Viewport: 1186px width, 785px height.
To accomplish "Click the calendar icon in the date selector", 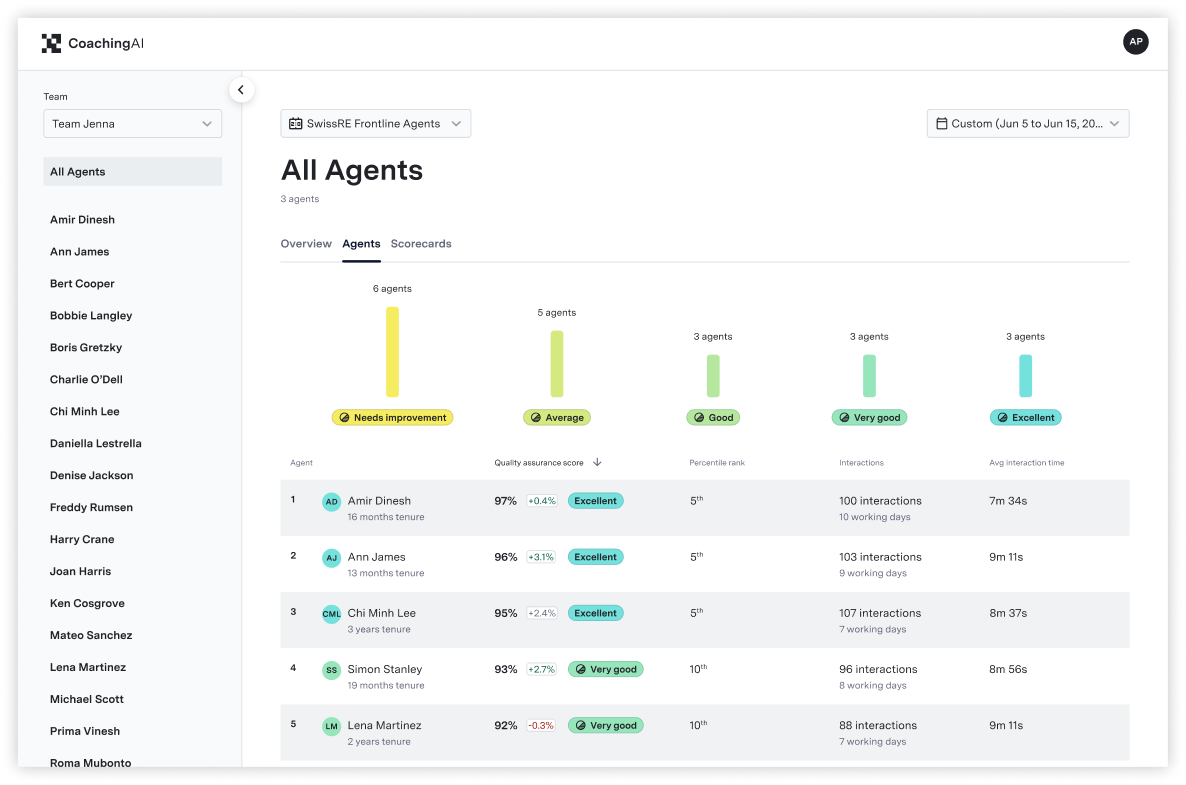I will (941, 123).
